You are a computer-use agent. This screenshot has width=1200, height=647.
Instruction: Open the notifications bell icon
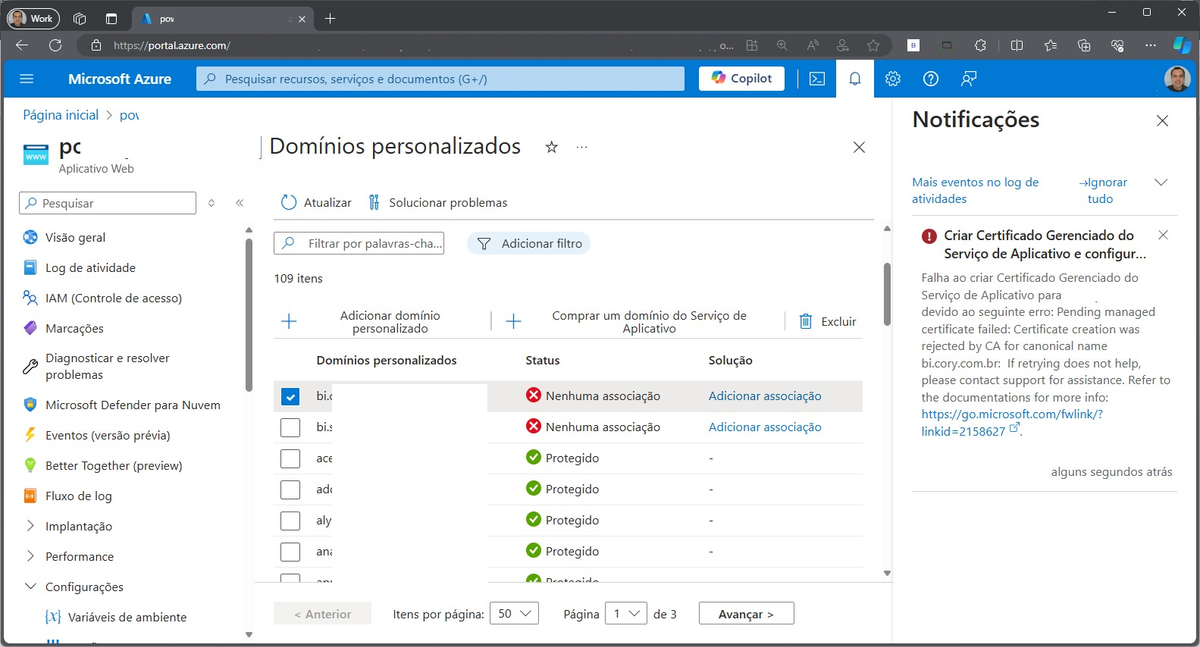(x=855, y=79)
